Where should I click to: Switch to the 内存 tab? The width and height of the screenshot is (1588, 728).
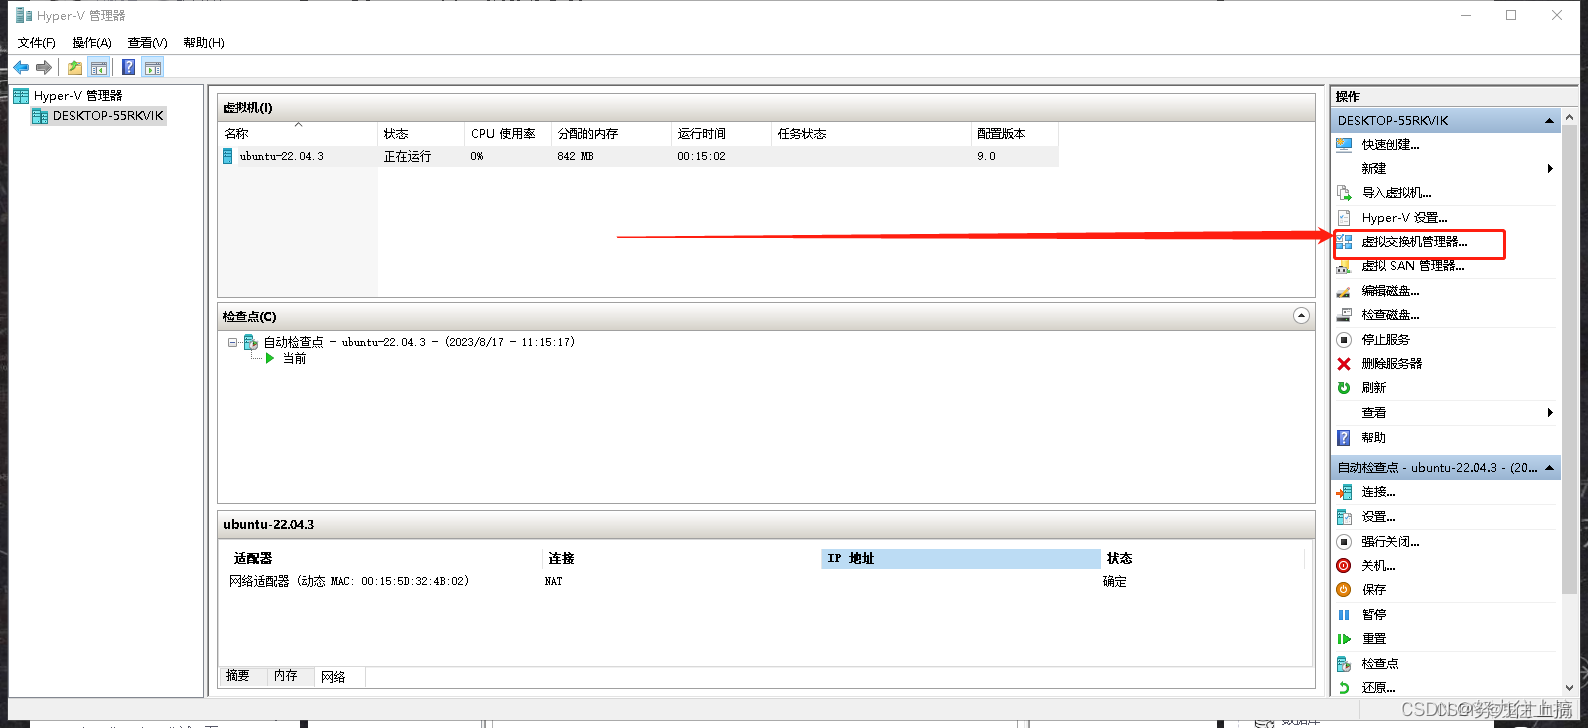click(286, 676)
